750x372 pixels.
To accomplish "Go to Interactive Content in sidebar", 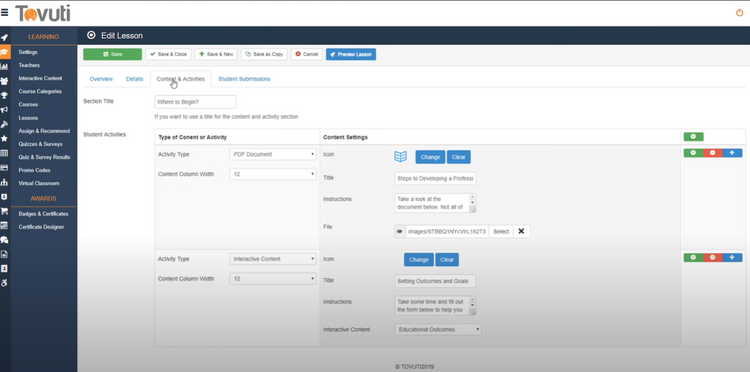I will point(40,78).
